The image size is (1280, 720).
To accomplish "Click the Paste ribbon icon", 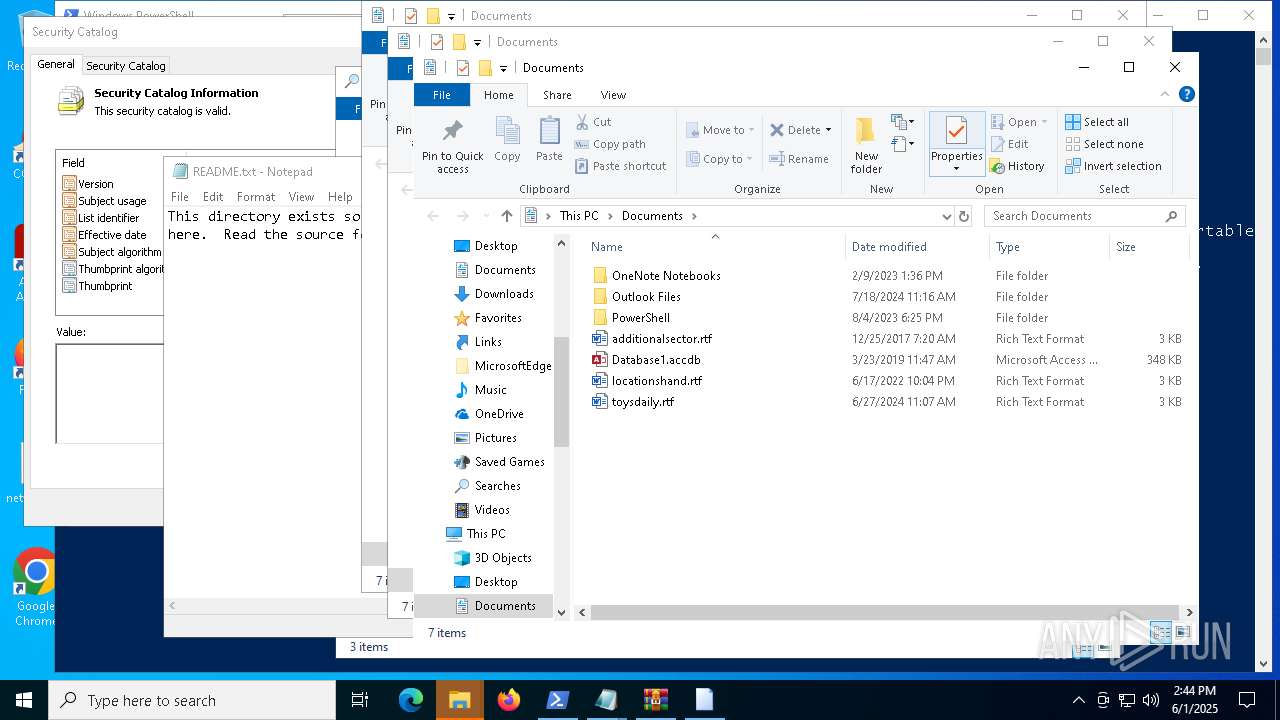I will pyautogui.click(x=549, y=139).
